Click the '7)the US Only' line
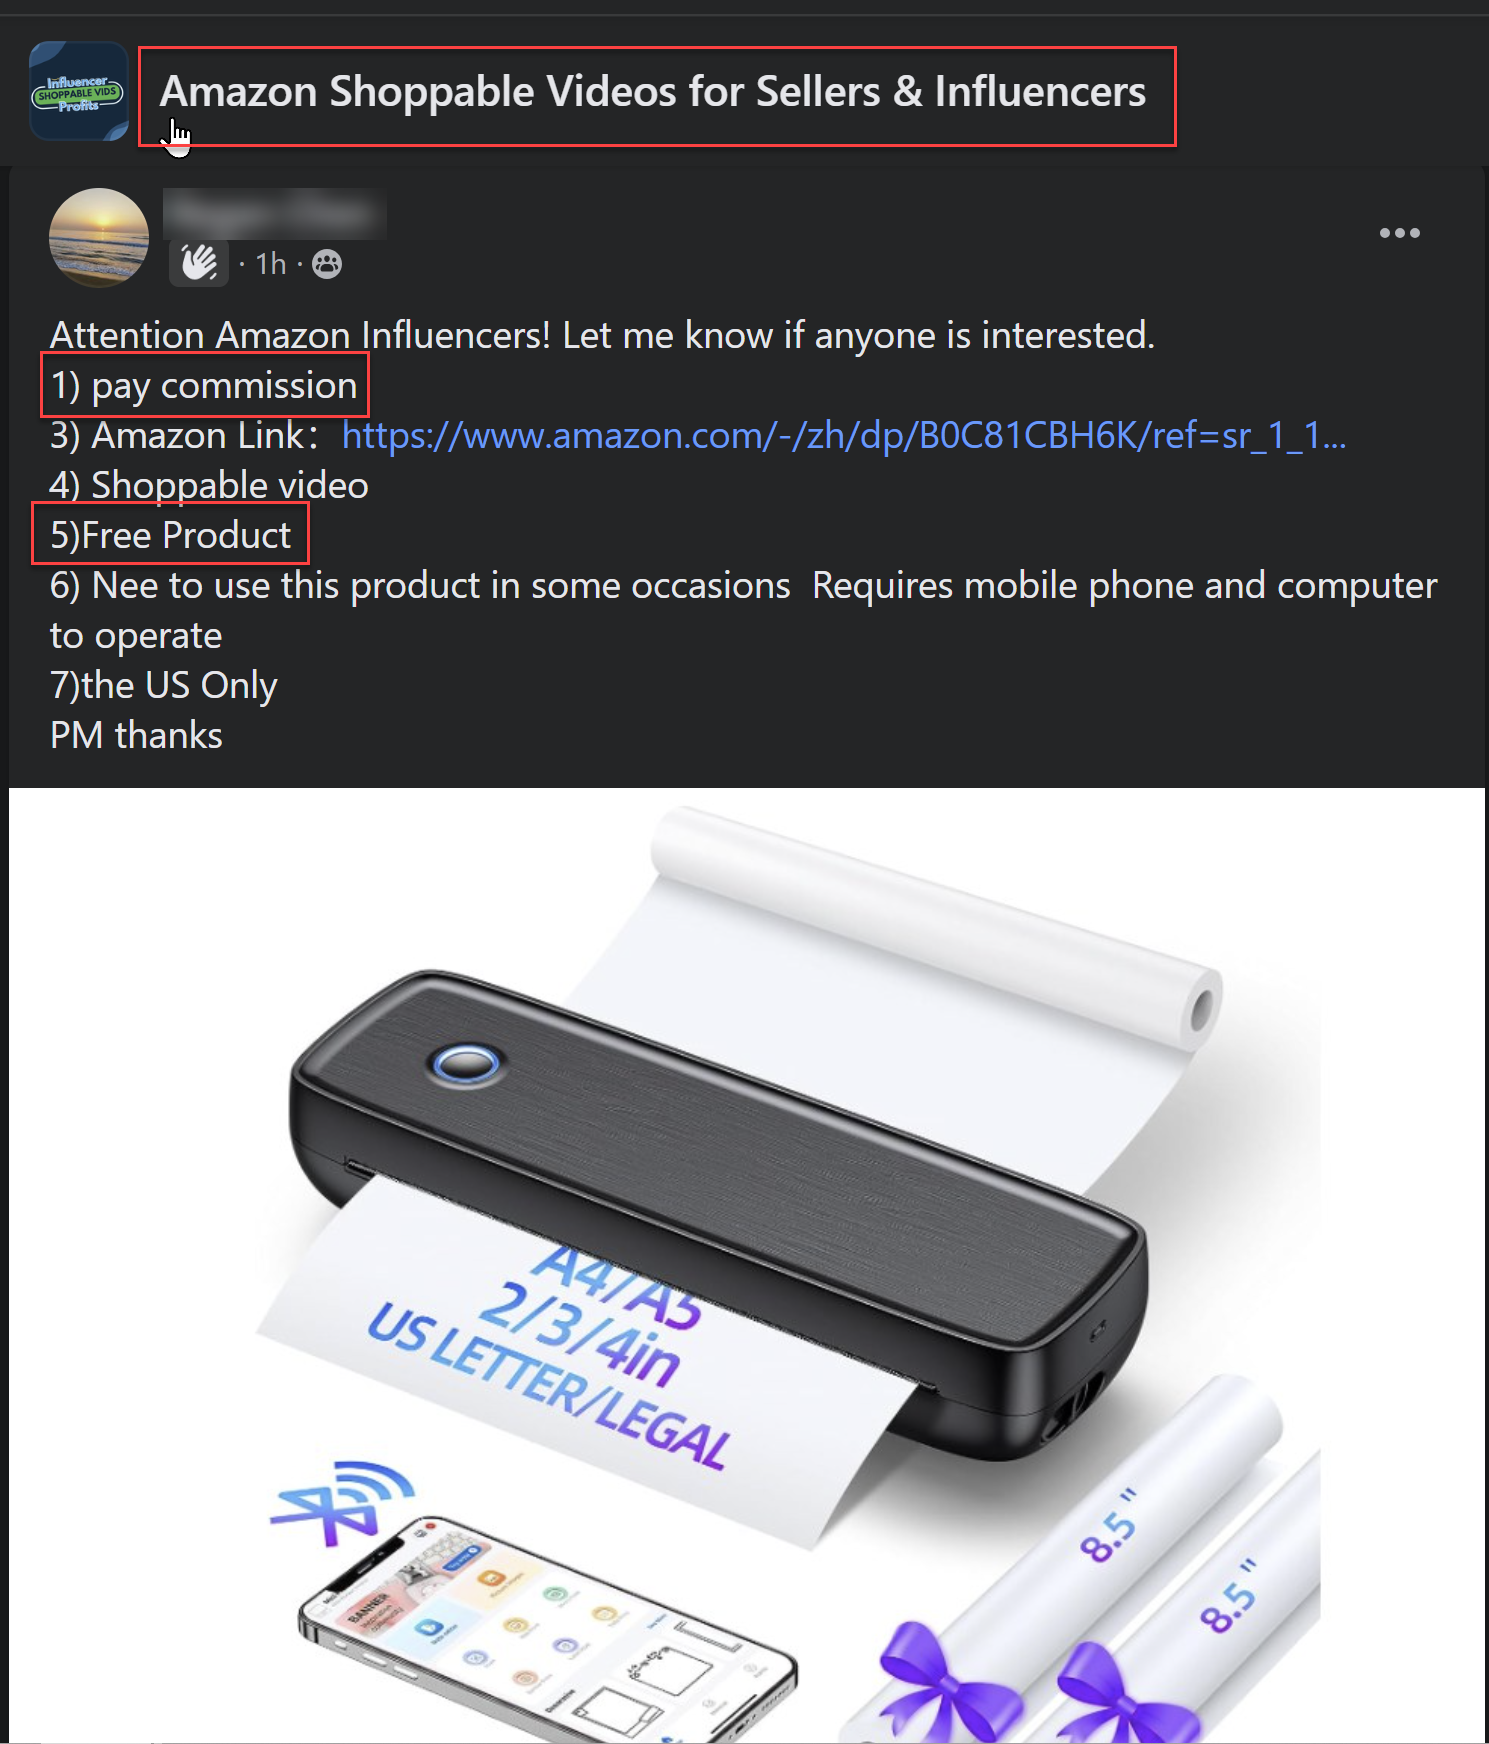The width and height of the screenshot is (1489, 1744). pyautogui.click(x=163, y=686)
